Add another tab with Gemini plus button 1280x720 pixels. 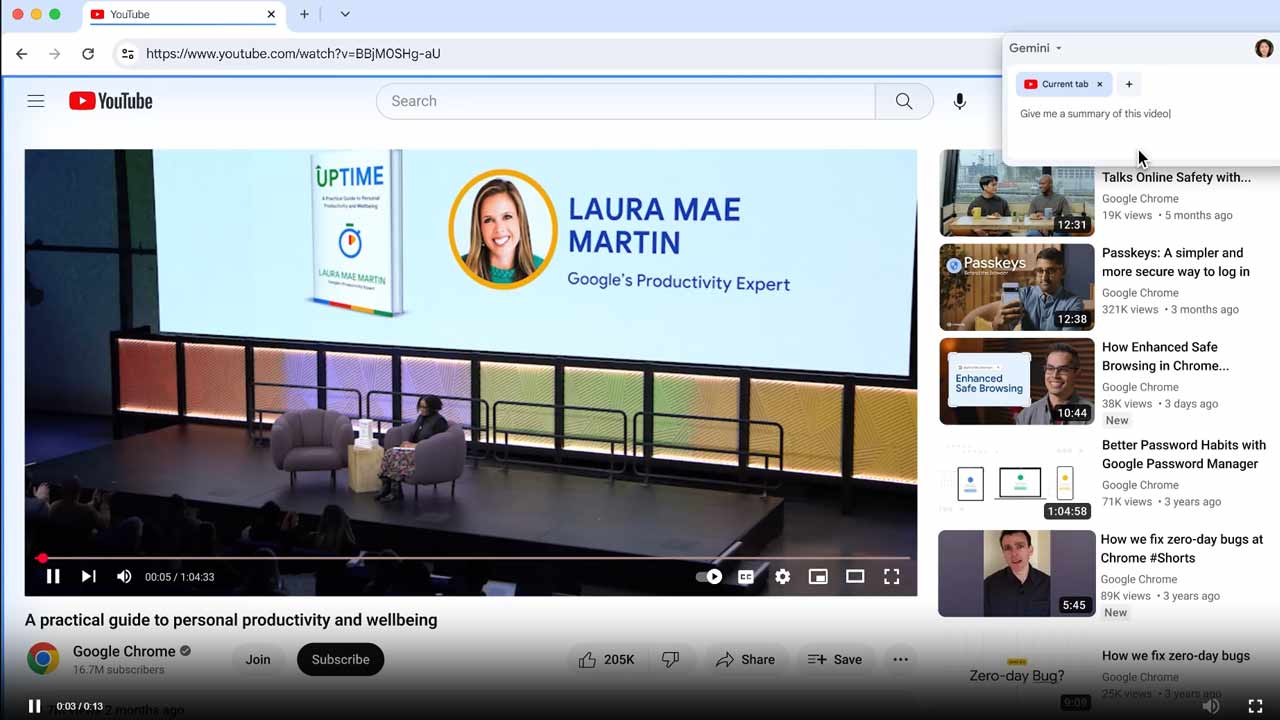tap(1129, 84)
